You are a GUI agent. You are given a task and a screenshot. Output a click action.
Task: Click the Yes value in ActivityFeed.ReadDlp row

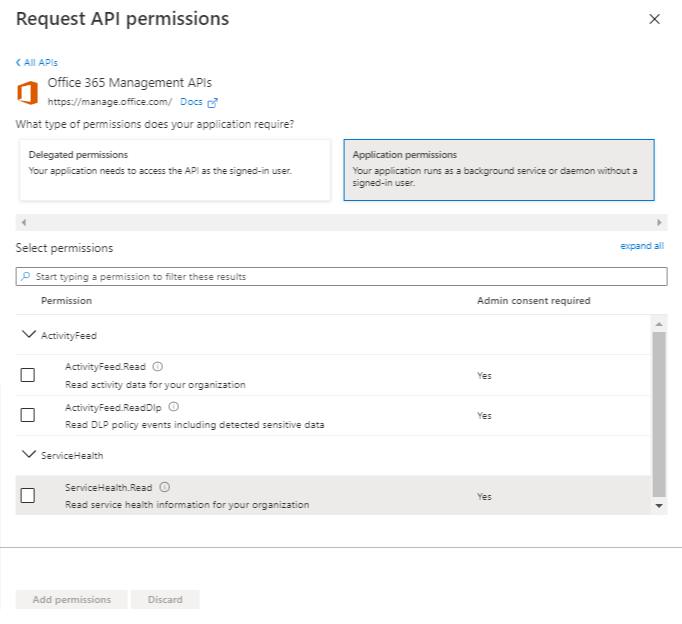point(484,416)
